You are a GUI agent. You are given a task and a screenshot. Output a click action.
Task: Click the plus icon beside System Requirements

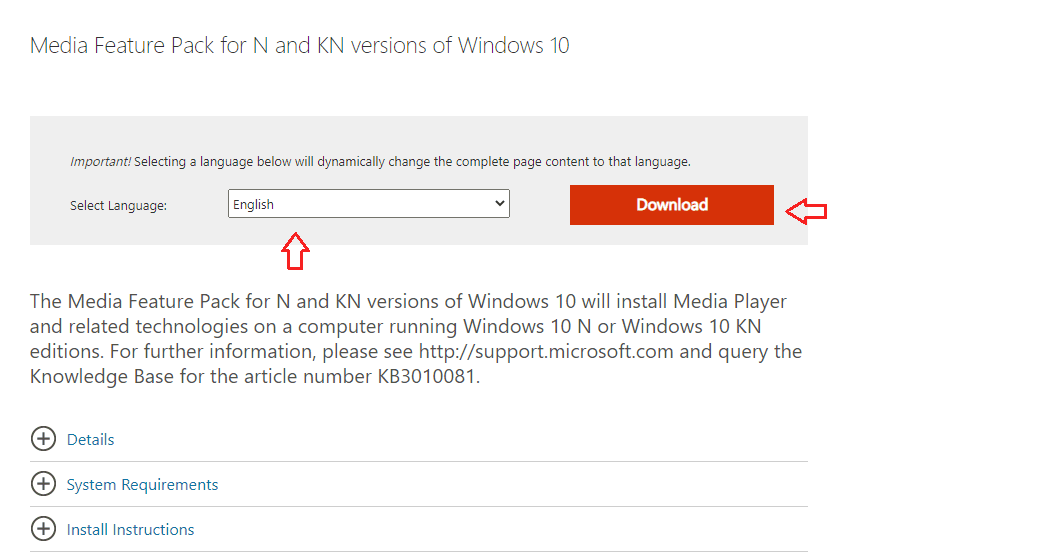[x=44, y=484]
